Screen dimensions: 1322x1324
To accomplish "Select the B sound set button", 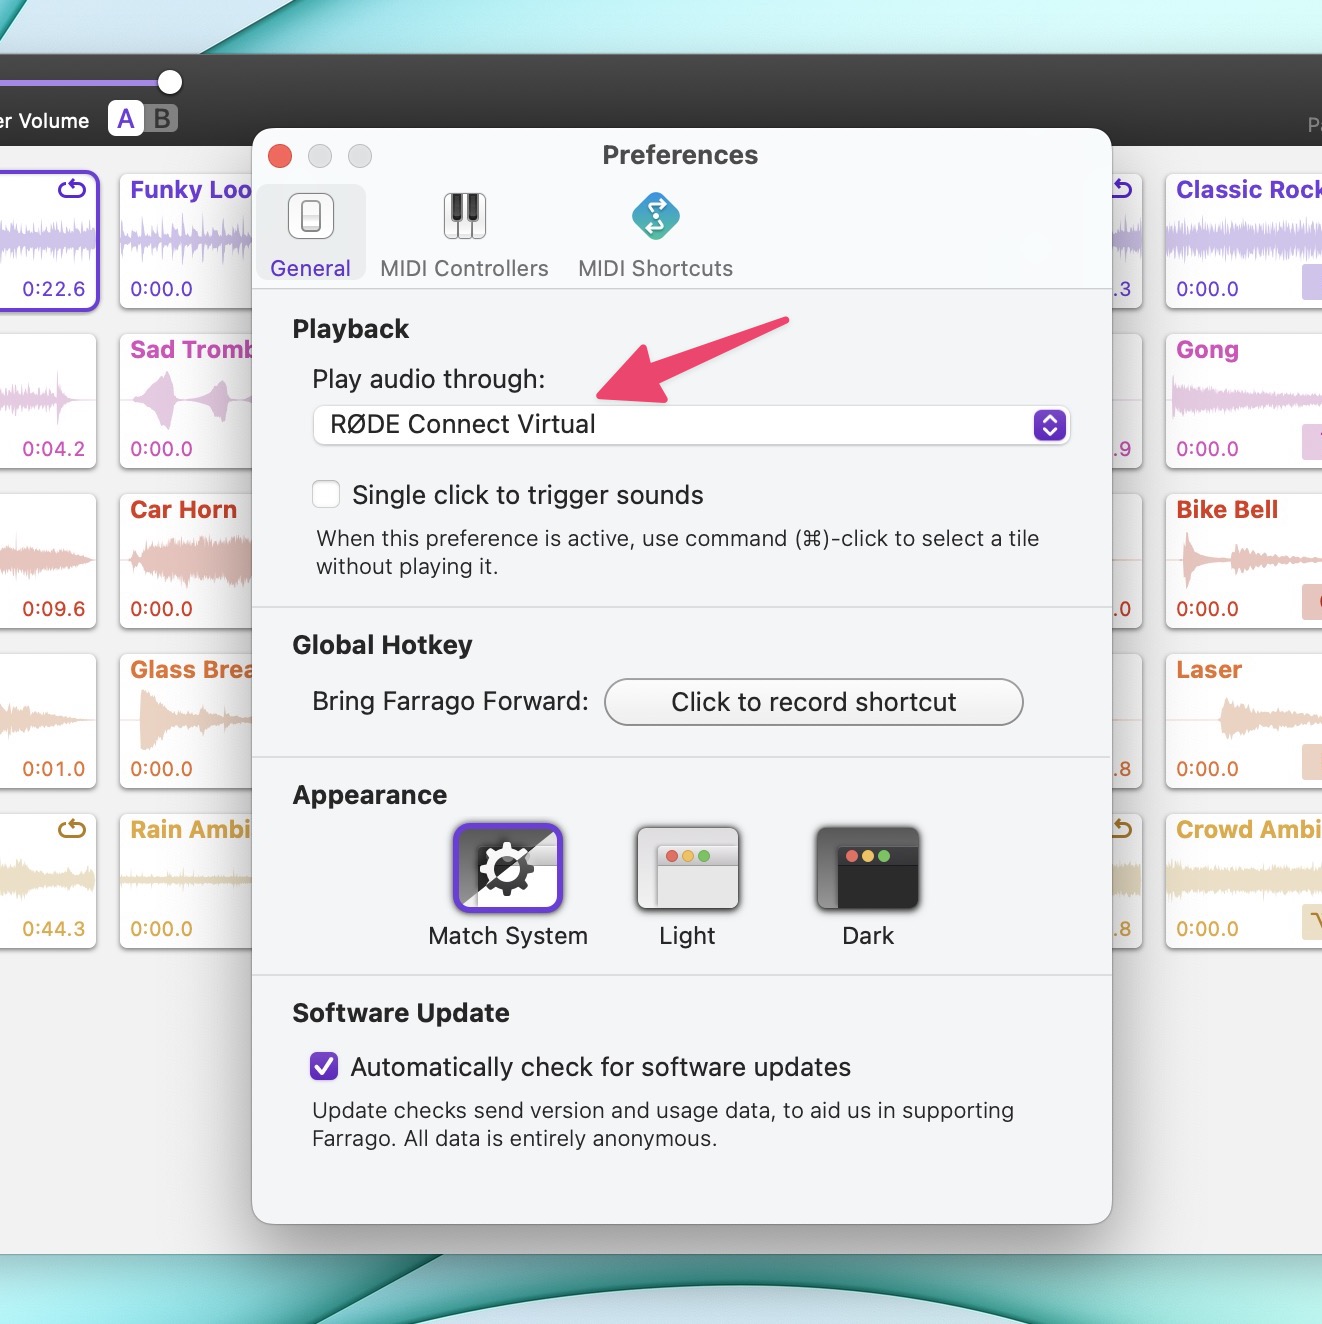I will click(162, 119).
